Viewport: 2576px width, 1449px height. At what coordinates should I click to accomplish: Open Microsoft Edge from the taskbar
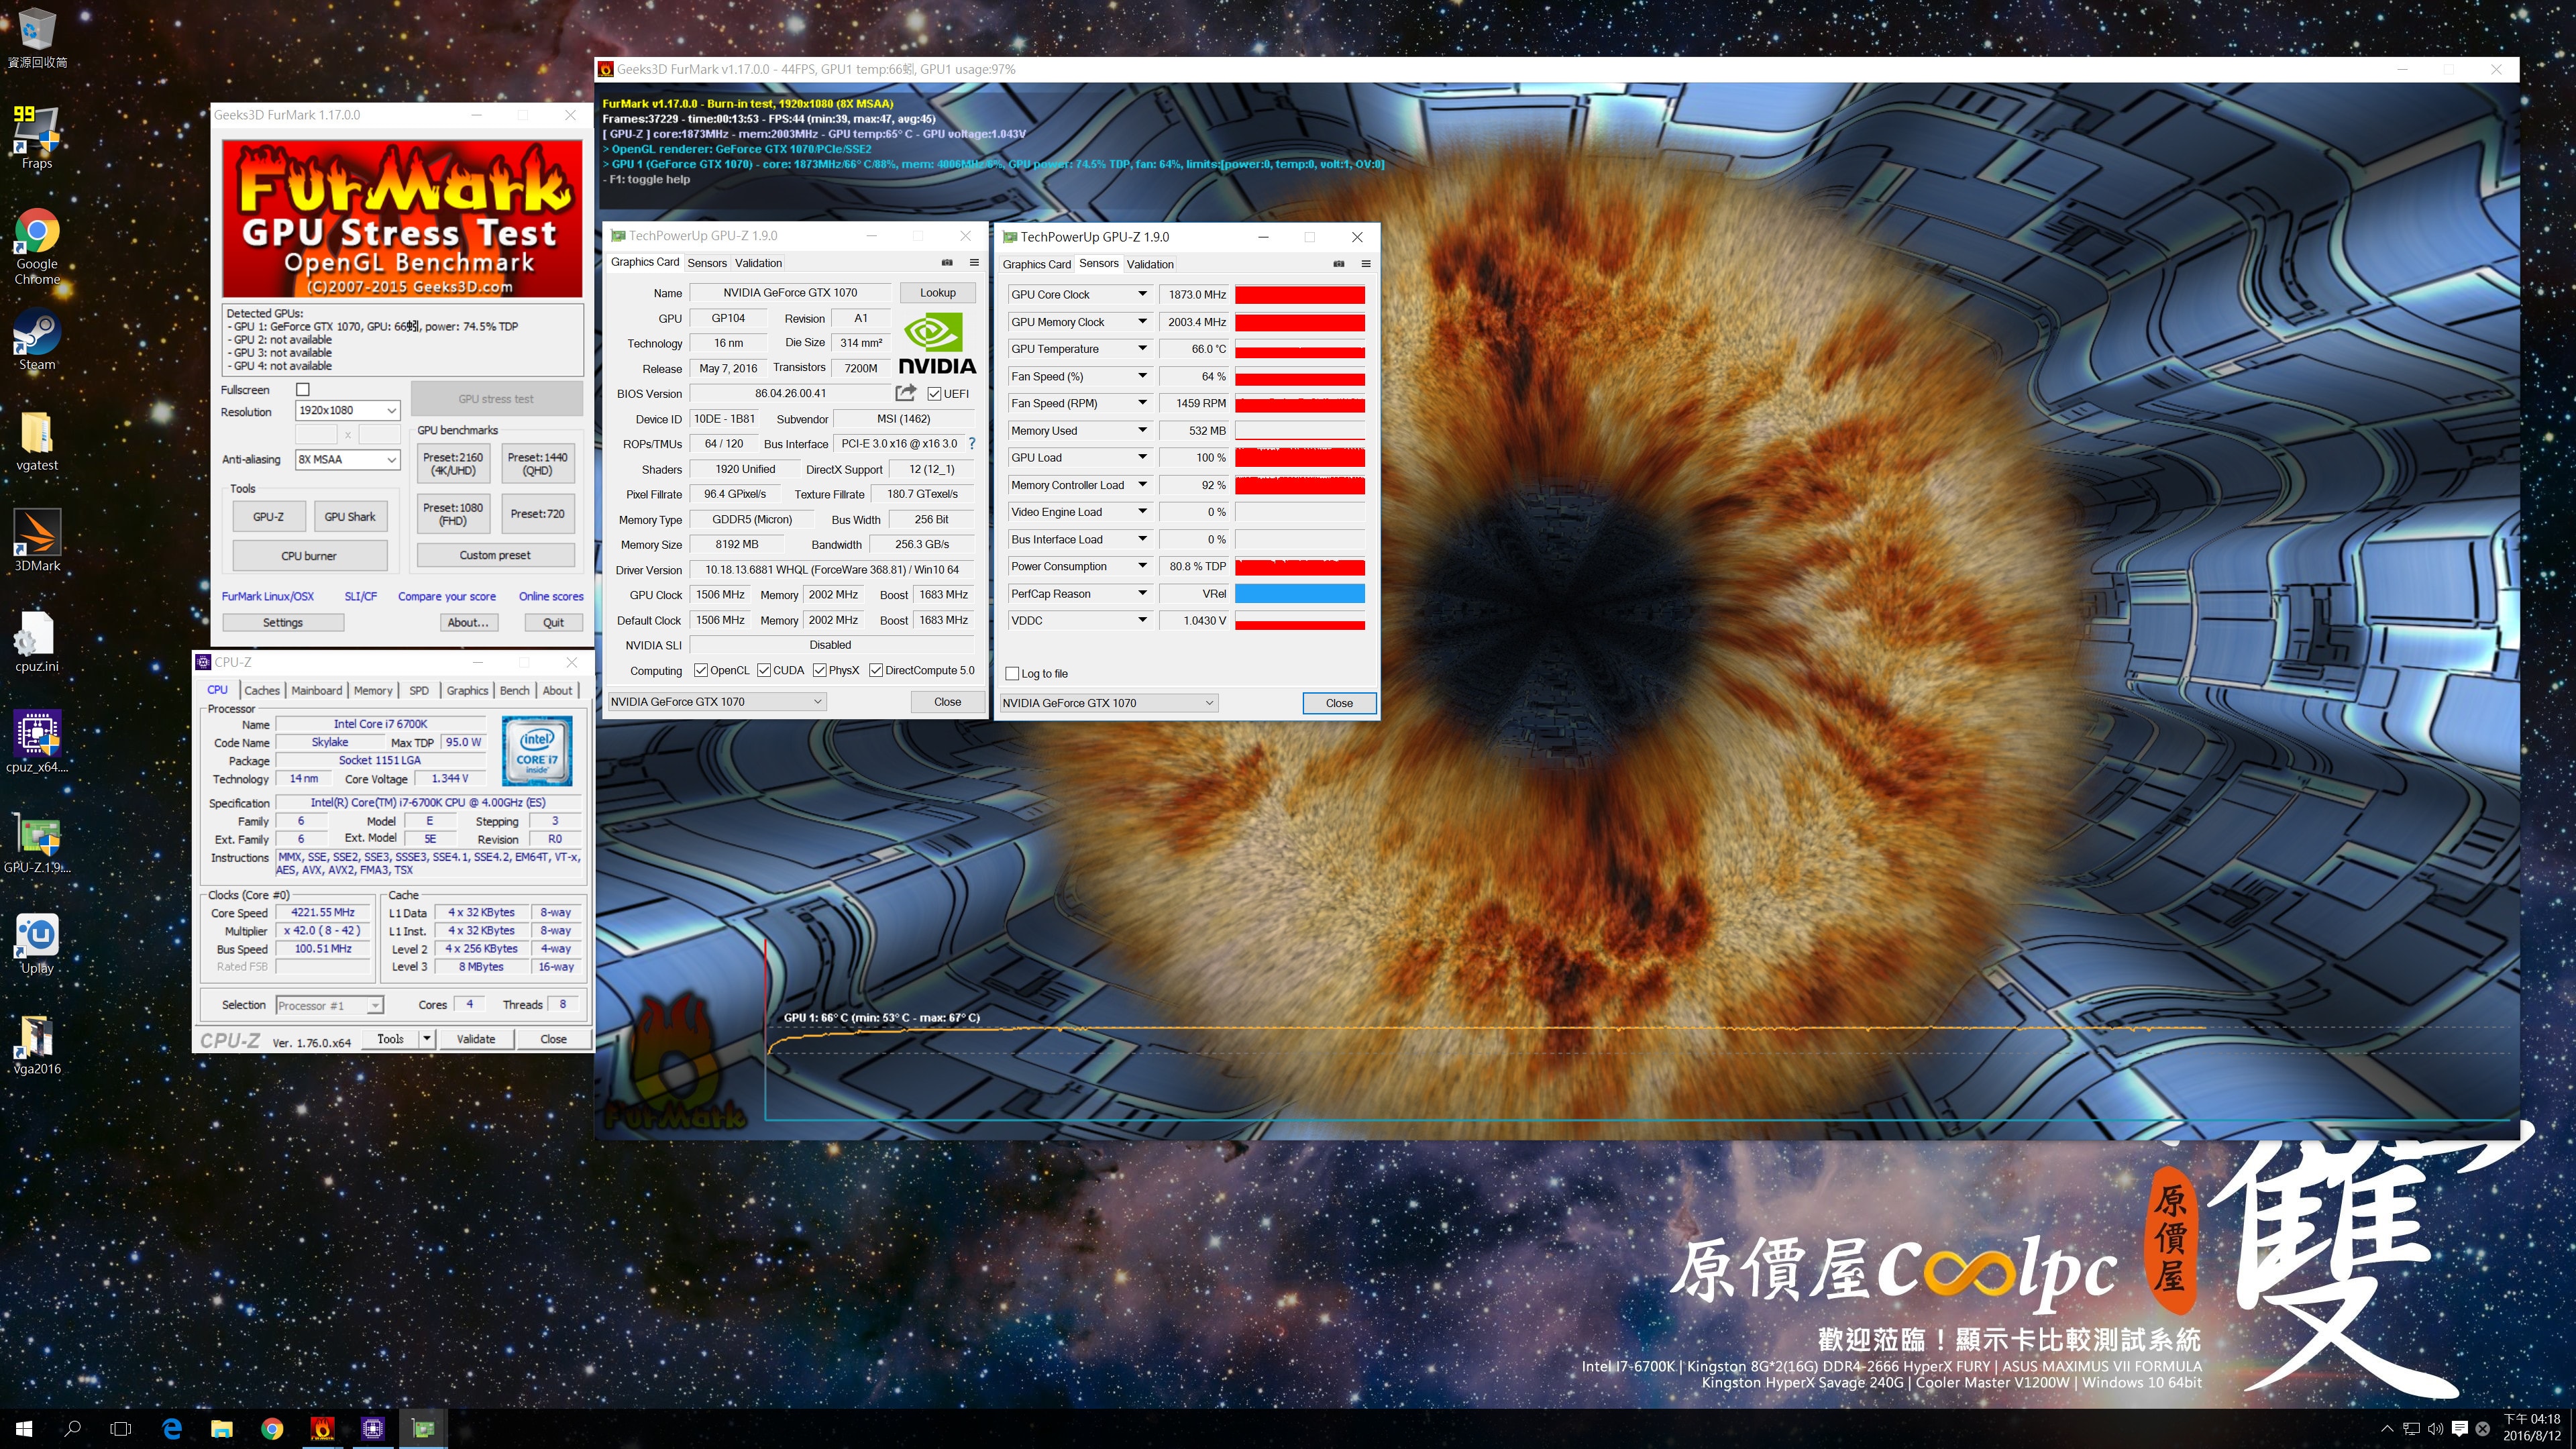(x=172, y=1429)
